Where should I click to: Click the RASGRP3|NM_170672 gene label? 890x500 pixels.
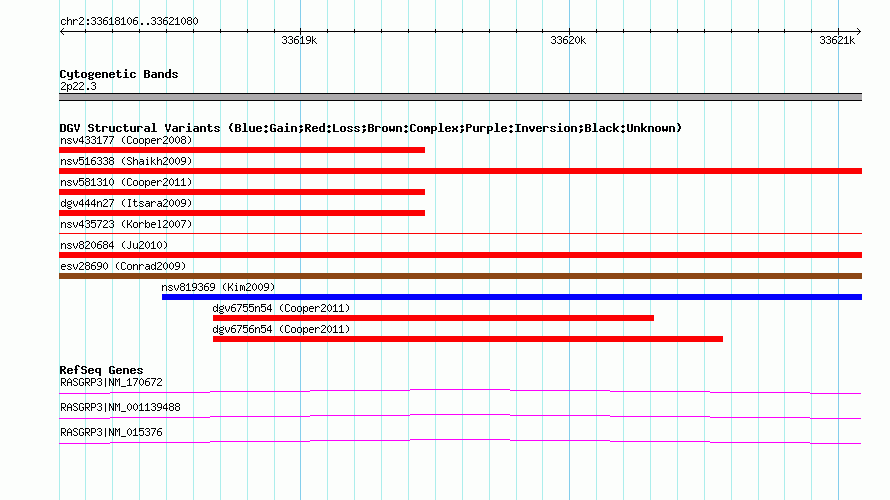tap(111, 383)
